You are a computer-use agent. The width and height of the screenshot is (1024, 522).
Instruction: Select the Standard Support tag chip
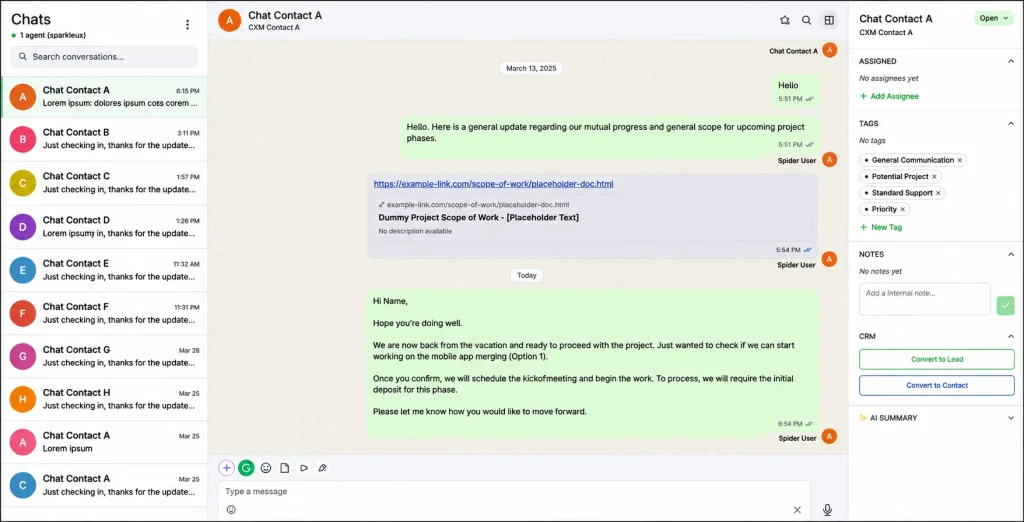902,193
